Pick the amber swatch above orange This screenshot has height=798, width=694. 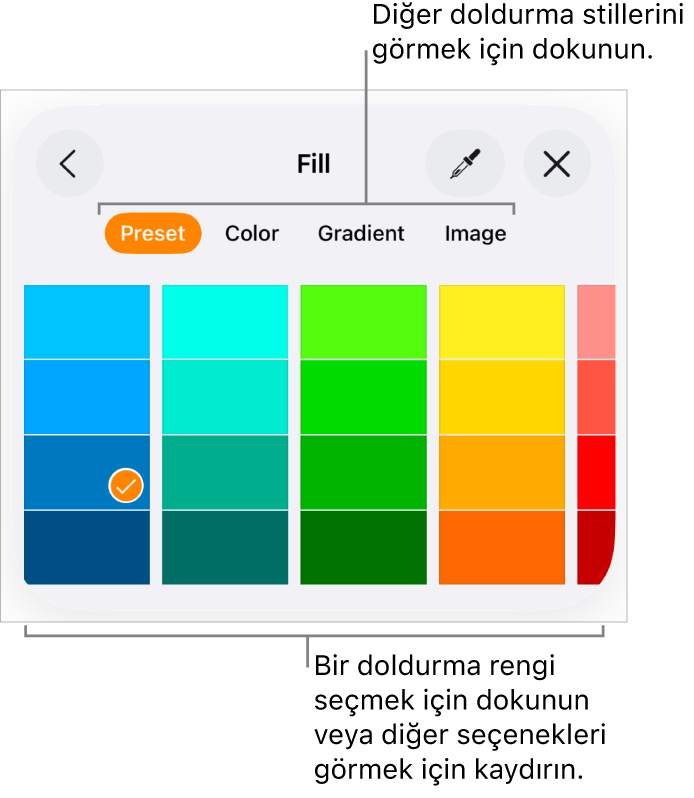coord(501,472)
